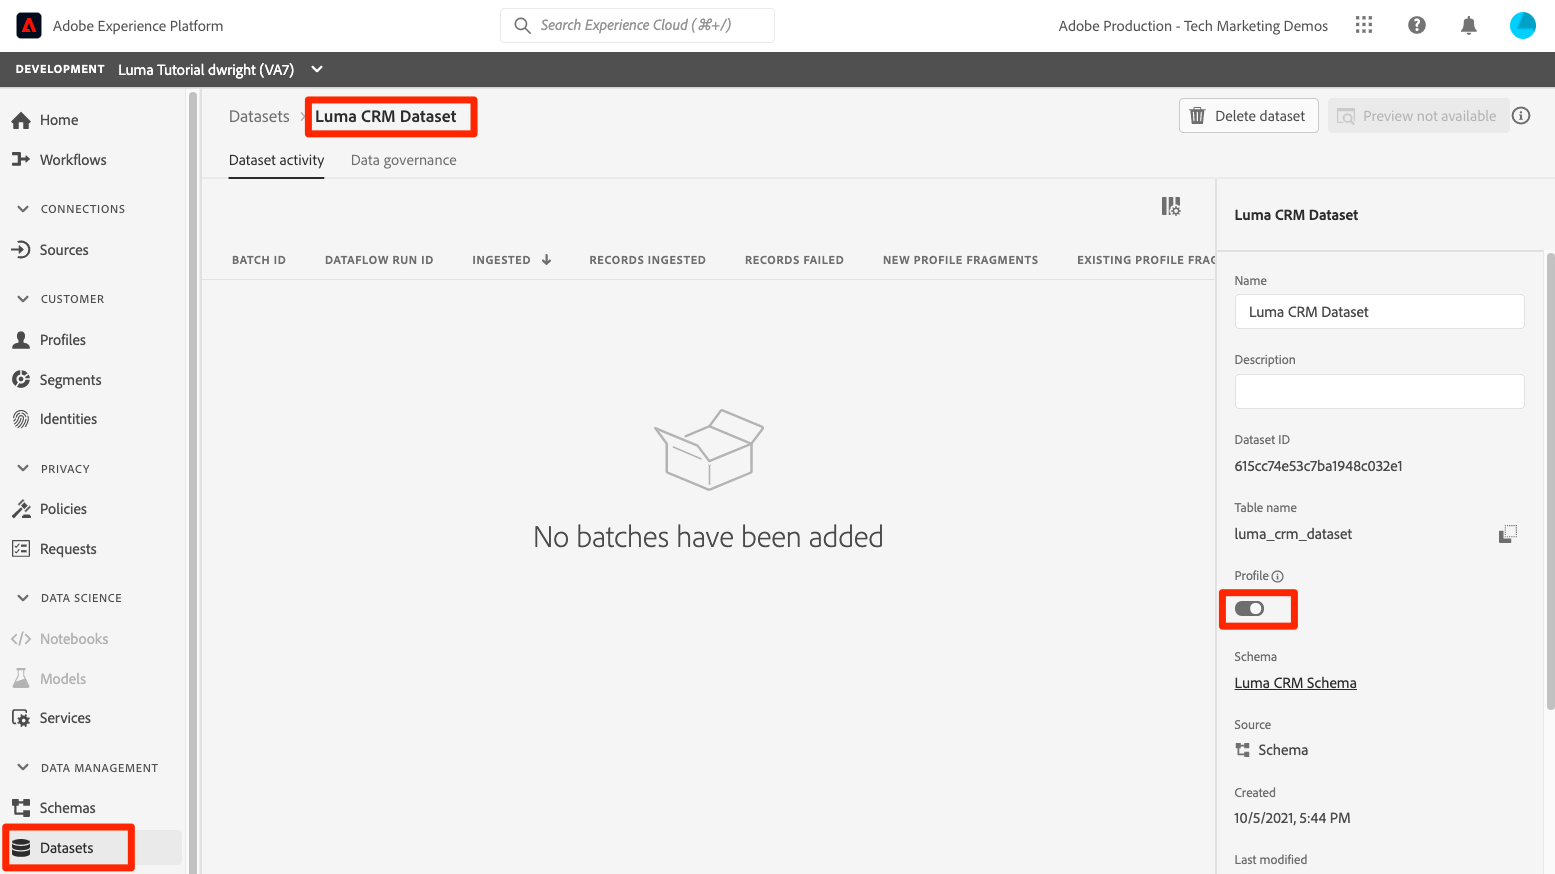Collapse the Customer section
The image size is (1555, 874).
coord(23,299)
